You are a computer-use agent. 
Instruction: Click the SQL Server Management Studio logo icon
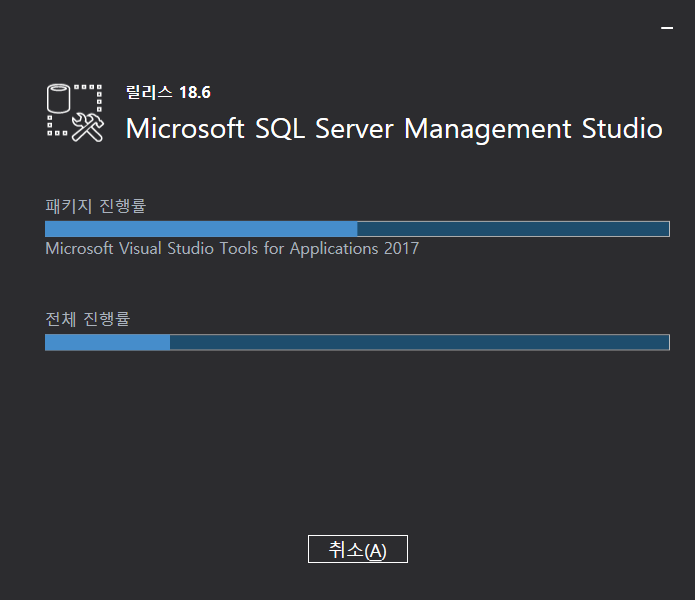click(x=75, y=113)
